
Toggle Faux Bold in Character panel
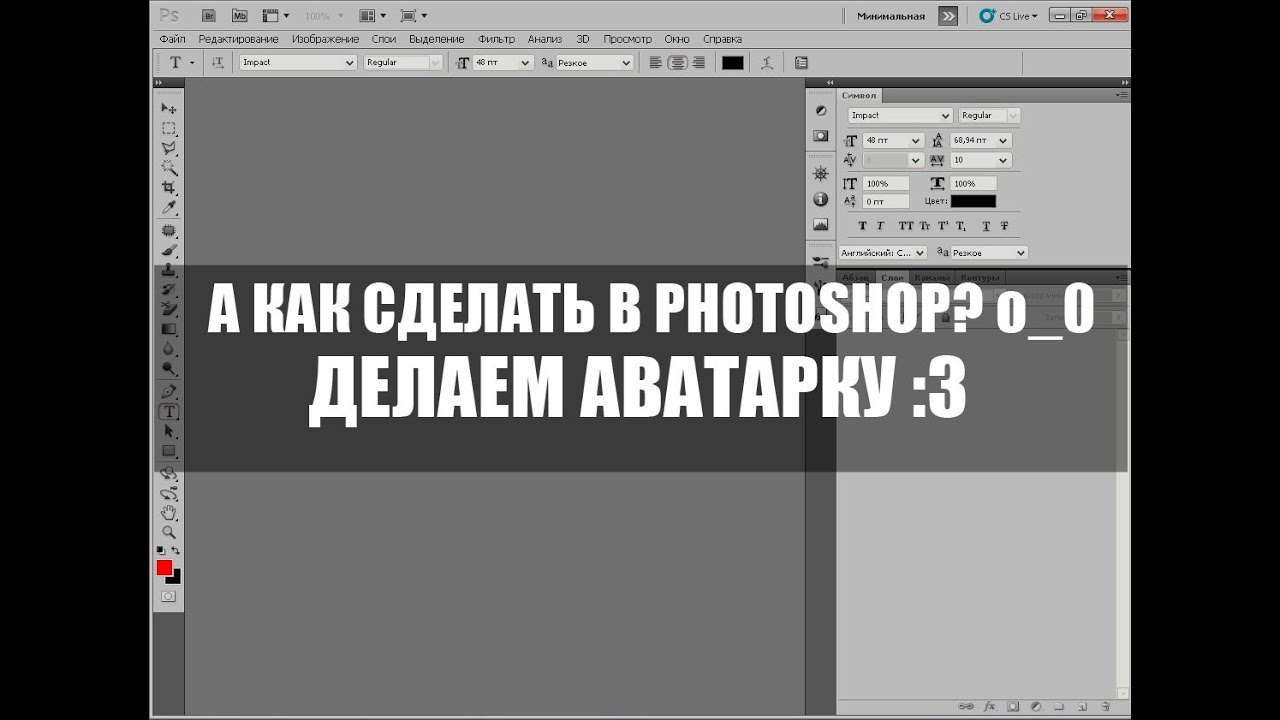click(863, 227)
